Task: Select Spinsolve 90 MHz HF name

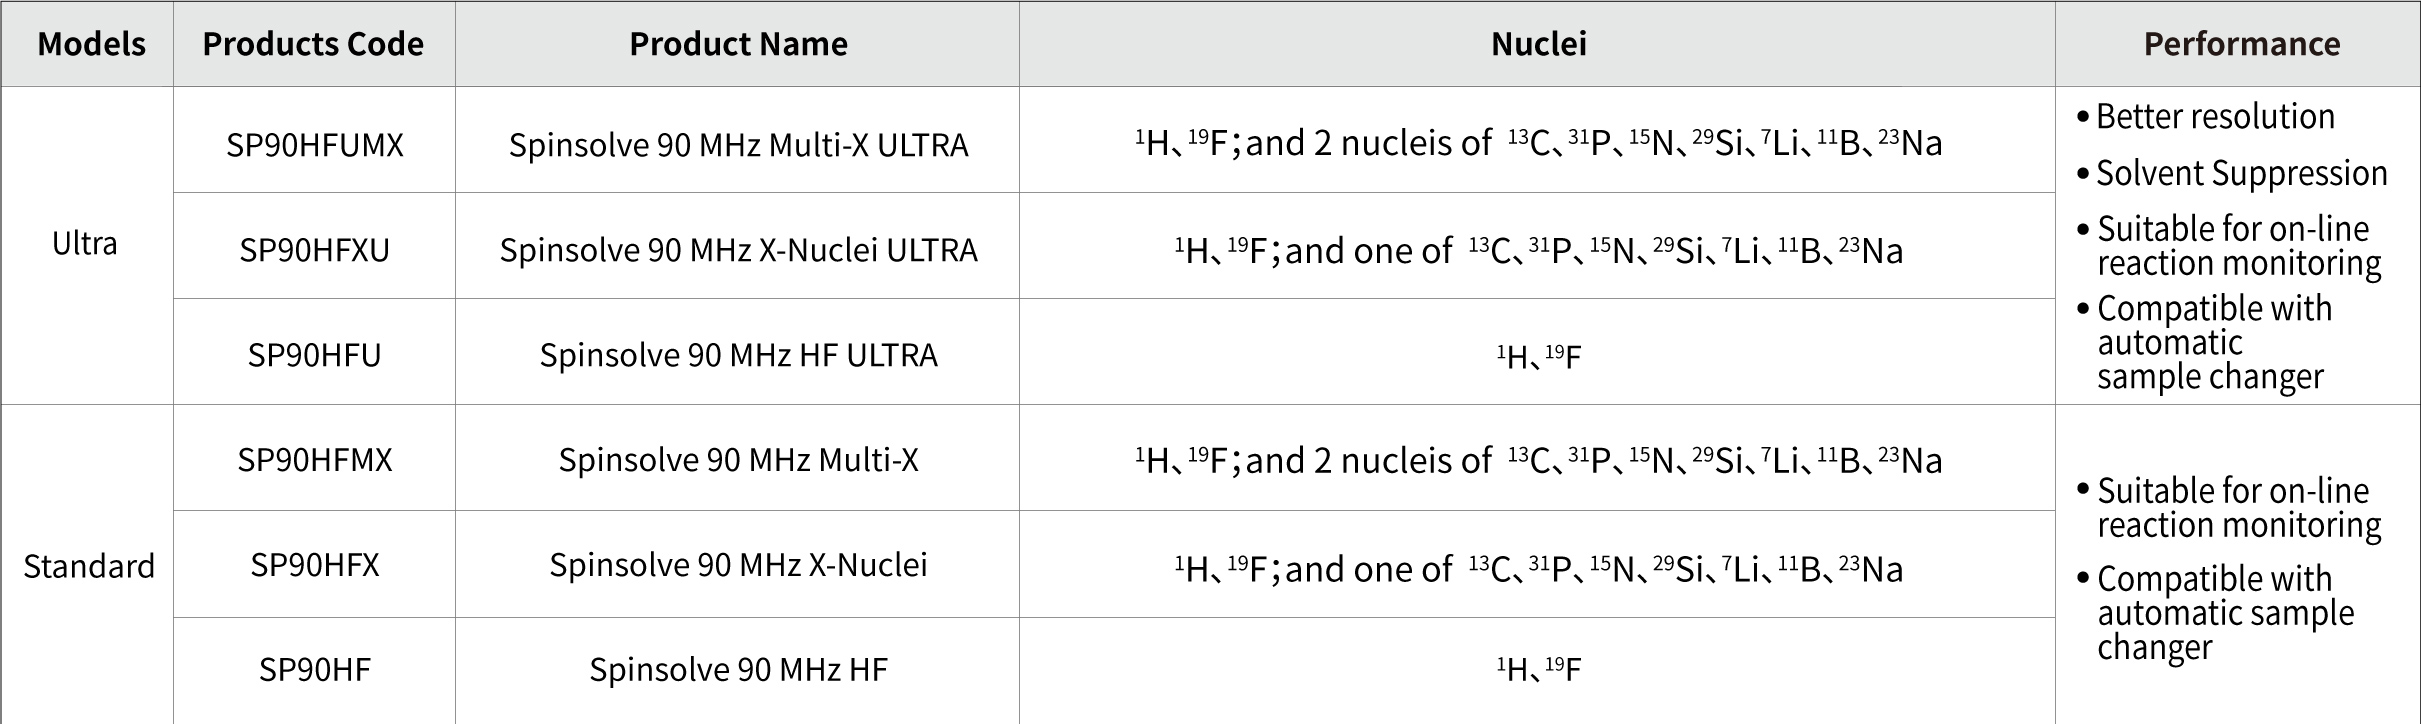Action: pos(738,669)
